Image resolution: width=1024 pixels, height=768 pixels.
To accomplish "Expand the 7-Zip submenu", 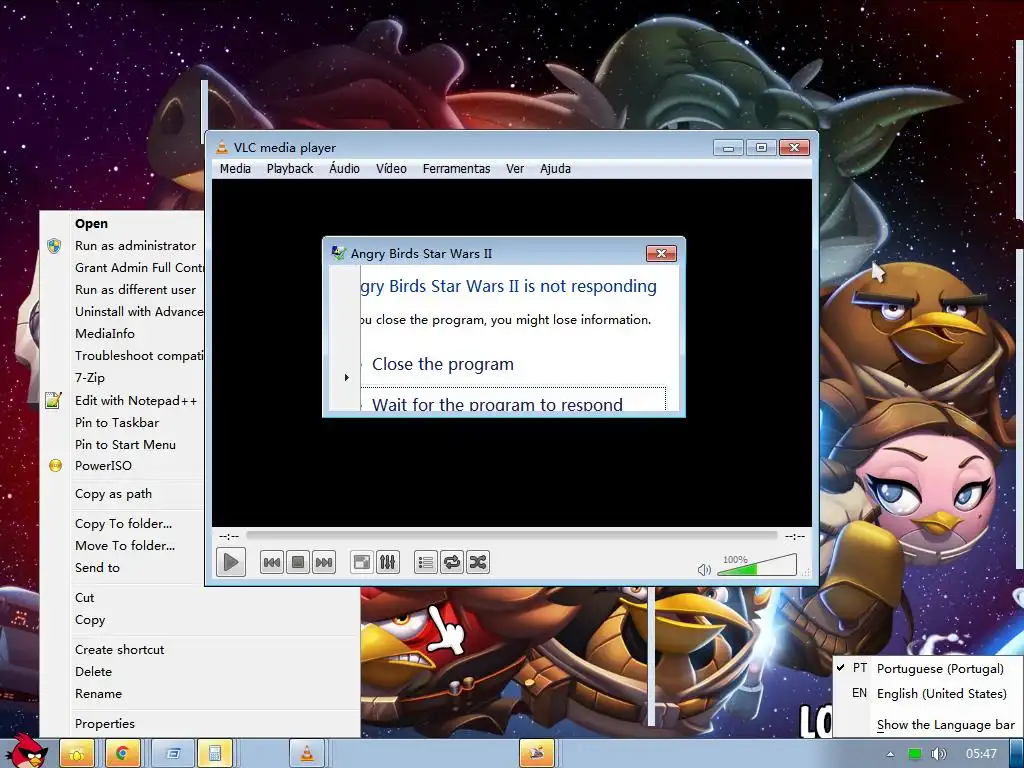I will coord(89,377).
